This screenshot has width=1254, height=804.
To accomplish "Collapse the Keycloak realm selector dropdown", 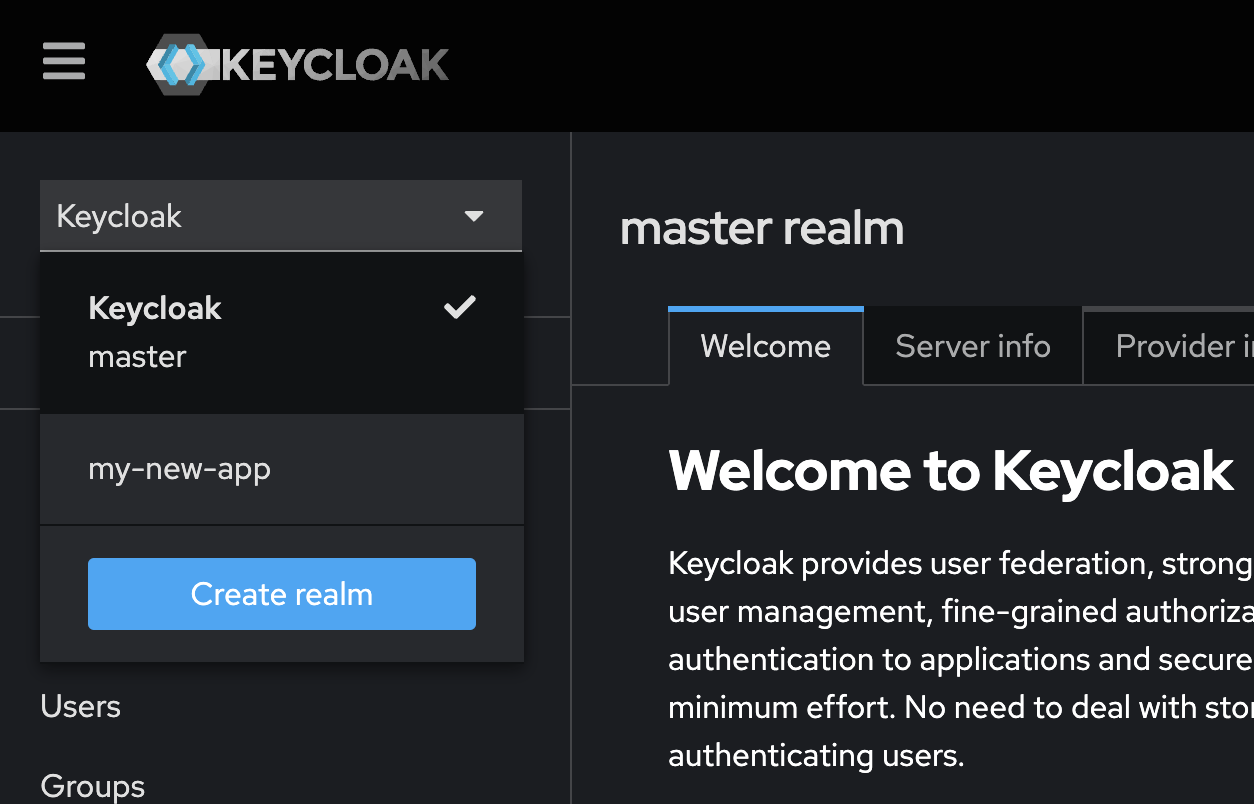I will [x=281, y=216].
